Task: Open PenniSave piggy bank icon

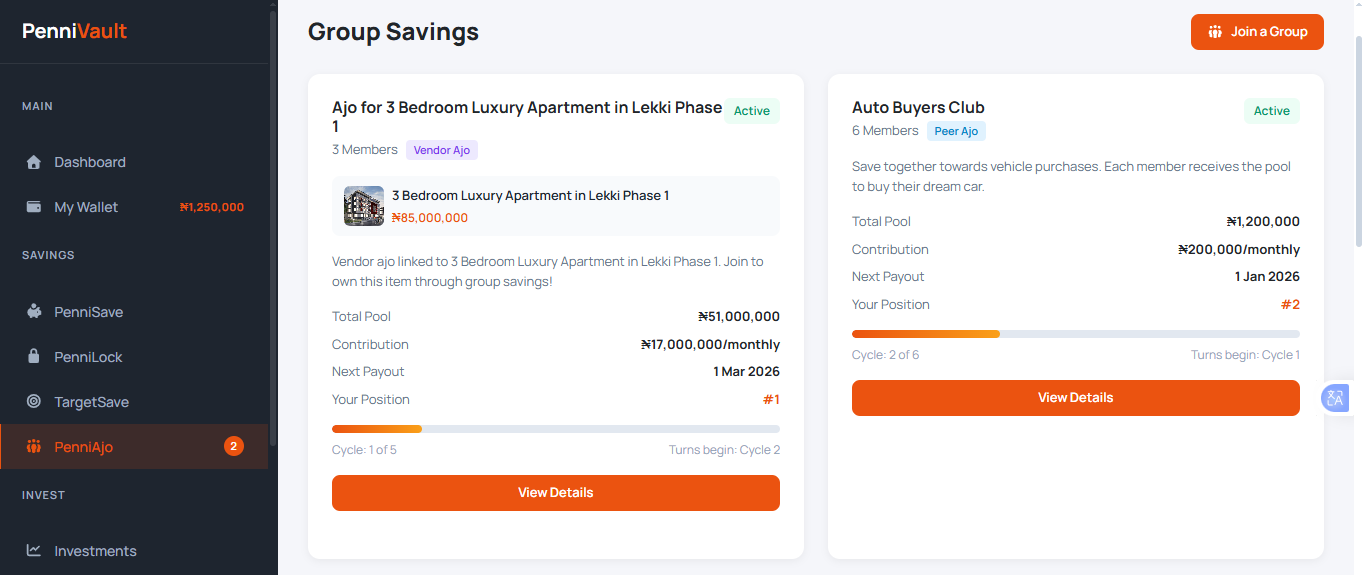Action: pyautogui.click(x=34, y=312)
